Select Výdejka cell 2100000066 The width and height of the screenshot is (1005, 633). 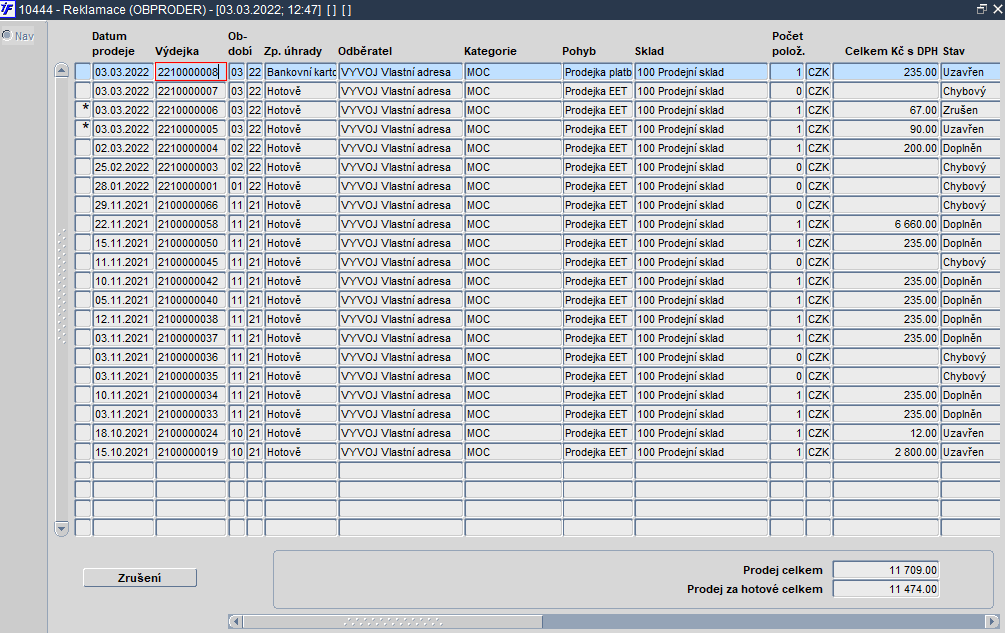coord(190,205)
